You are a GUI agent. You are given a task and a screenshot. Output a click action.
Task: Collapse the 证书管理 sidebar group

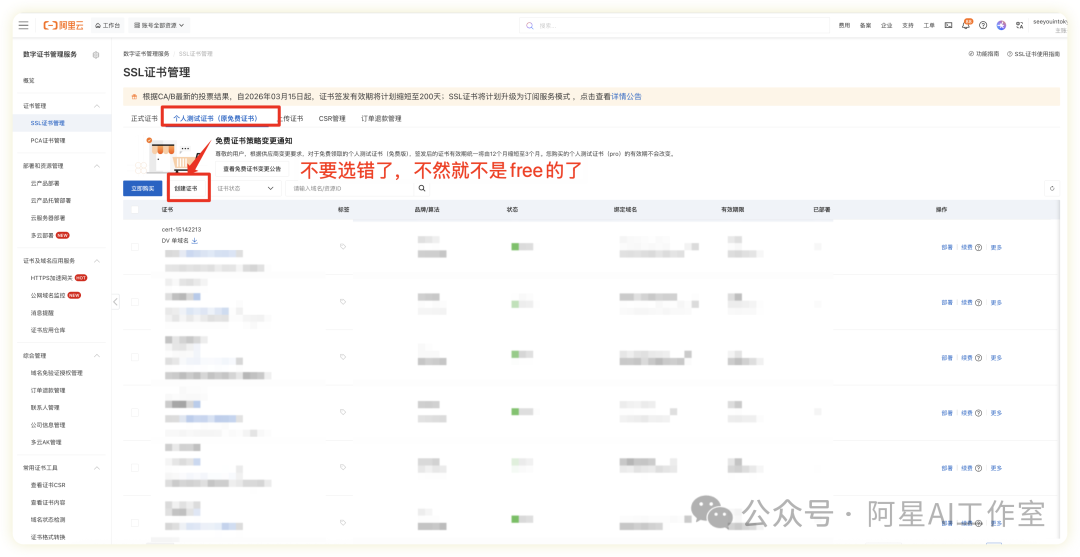[x=97, y=106]
